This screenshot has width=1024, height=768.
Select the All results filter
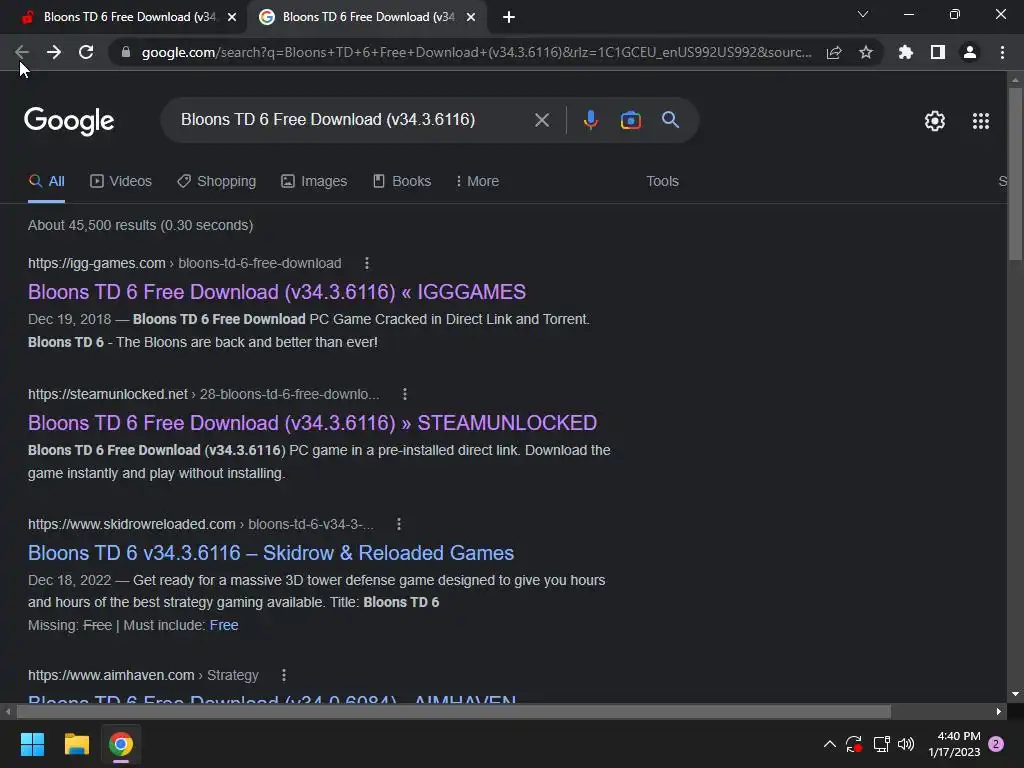point(46,181)
